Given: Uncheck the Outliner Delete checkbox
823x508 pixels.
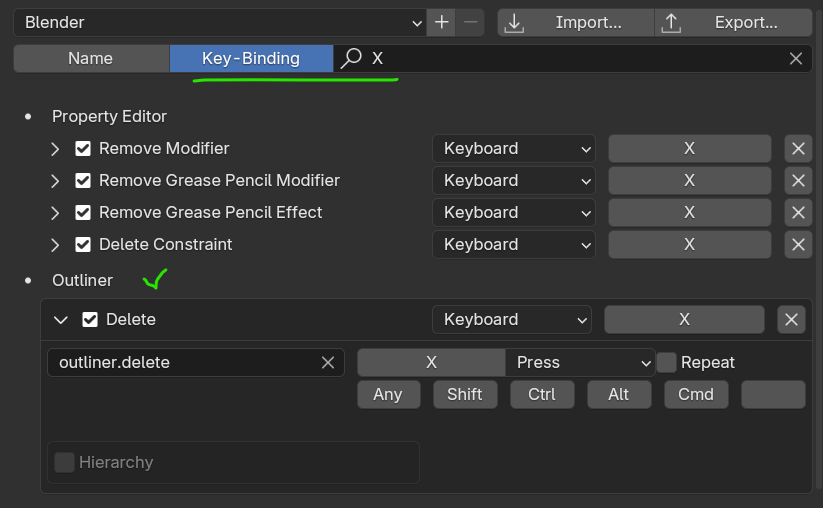Looking at the screenshot, I should pos(90,320).
